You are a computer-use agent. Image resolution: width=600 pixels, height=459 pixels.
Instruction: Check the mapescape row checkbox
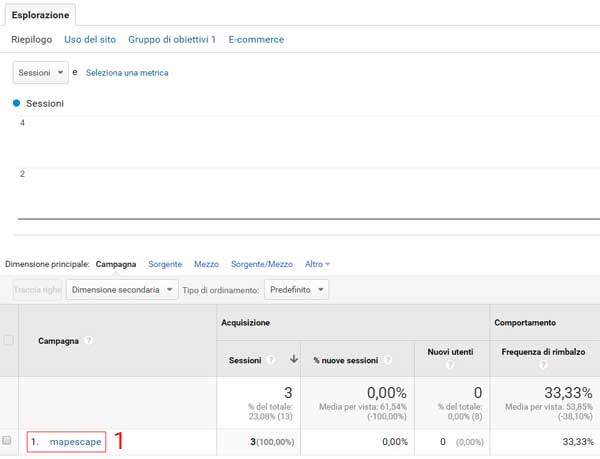click(9, 441)
